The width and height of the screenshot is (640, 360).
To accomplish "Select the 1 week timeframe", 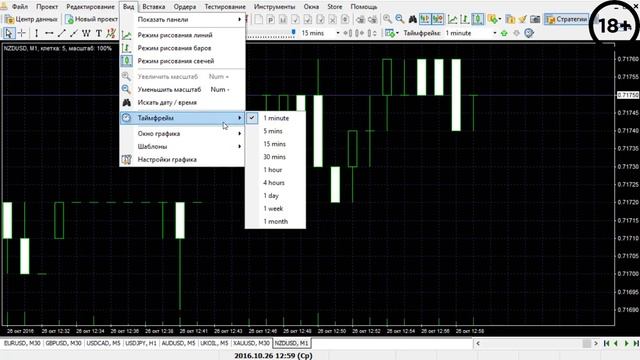I will 276,209.
